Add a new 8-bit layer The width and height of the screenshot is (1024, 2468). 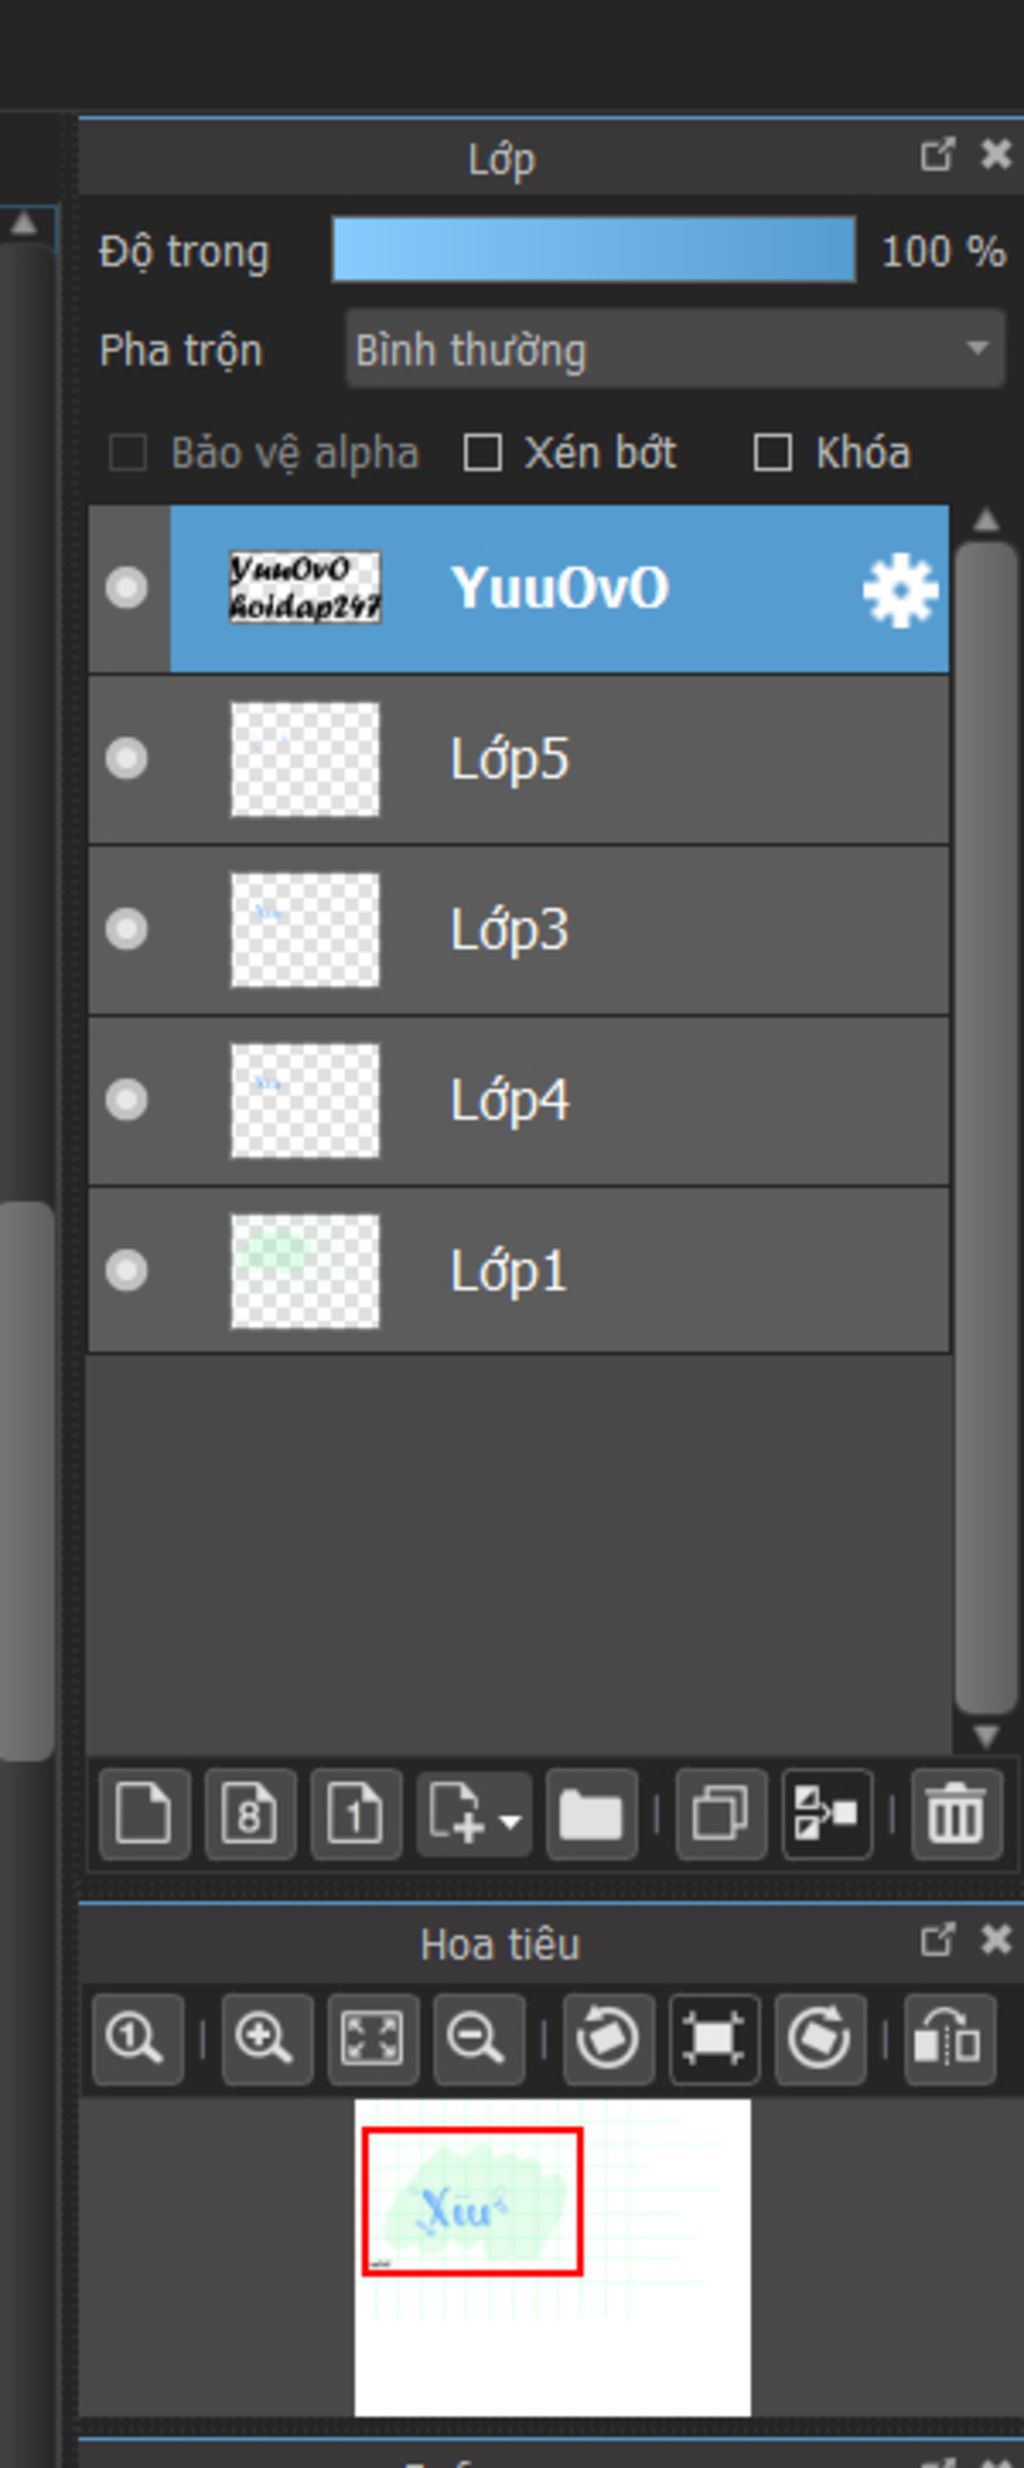pyautogui.click(x=250, y=1813)
